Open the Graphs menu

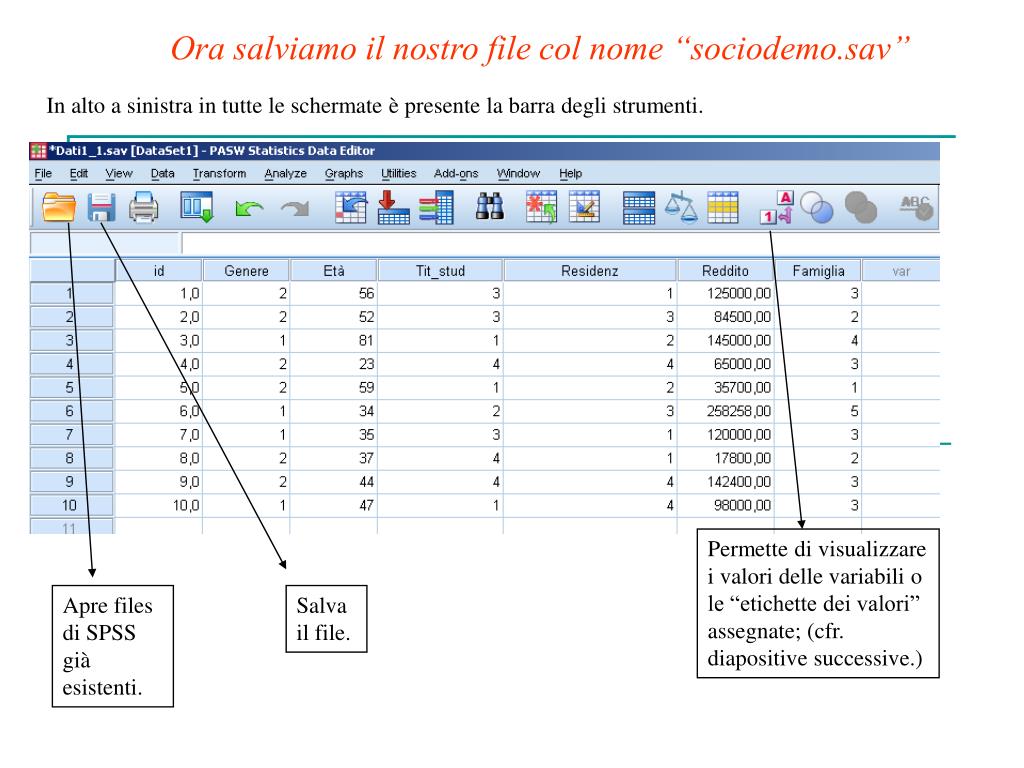click(x=344, y=174)
